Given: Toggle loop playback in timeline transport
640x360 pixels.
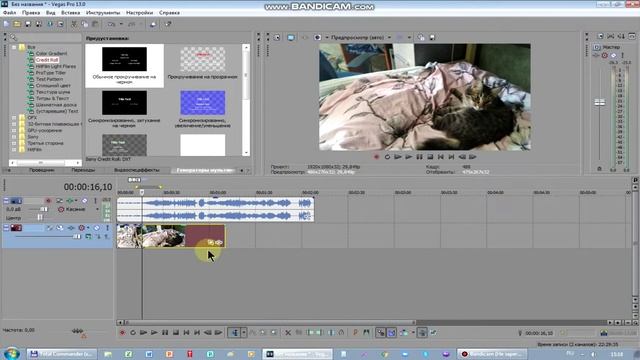Looking at the screenshot, I should click(x=133, y=333).
